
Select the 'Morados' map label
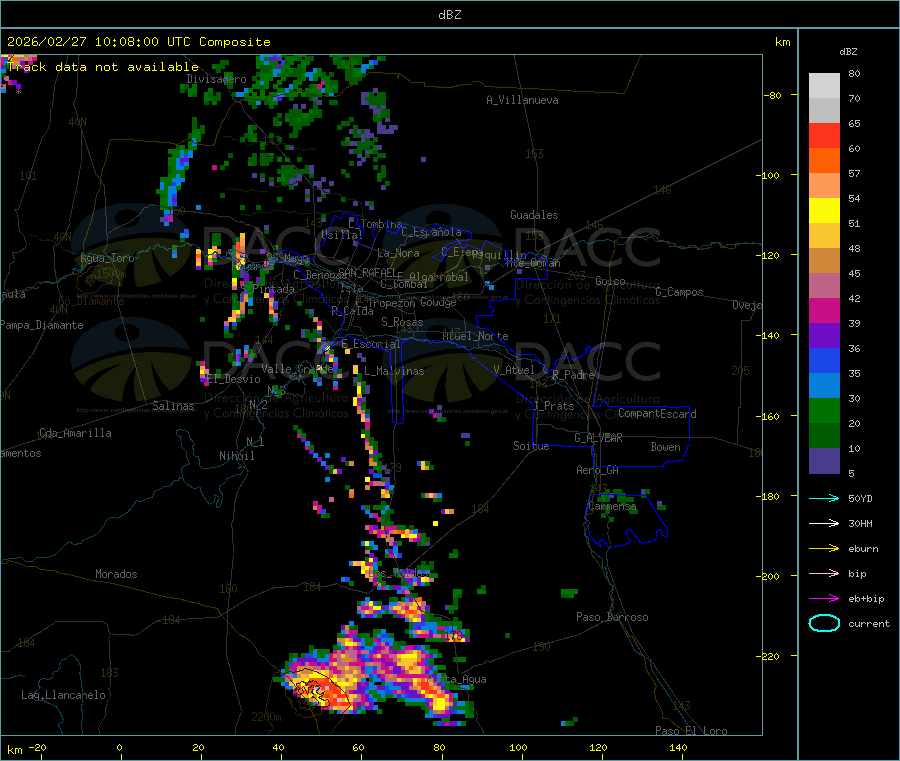116,574
